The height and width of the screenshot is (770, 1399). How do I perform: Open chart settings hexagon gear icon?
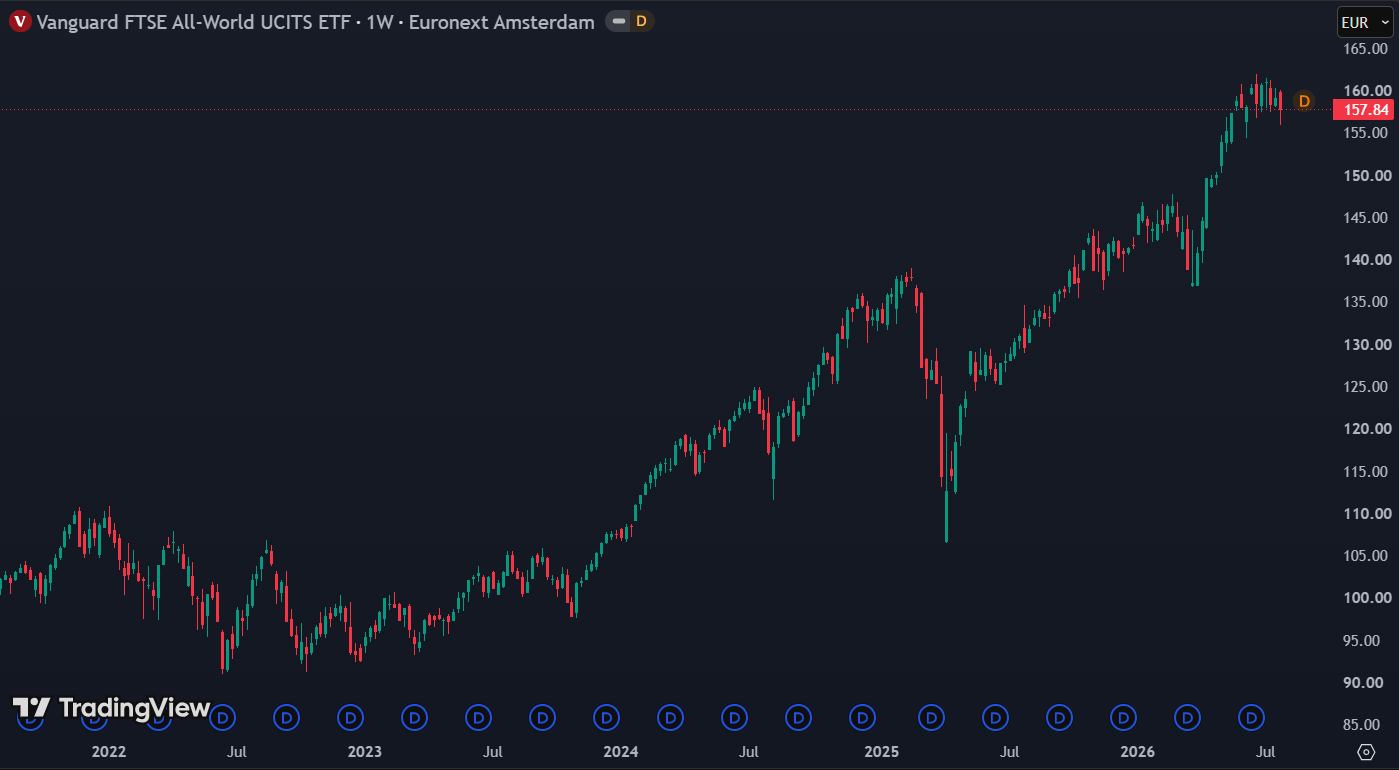coord(1366,751)
